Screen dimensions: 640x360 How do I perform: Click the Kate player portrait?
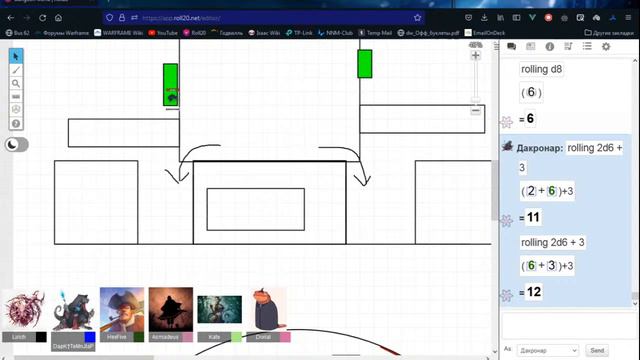[220, 309]
